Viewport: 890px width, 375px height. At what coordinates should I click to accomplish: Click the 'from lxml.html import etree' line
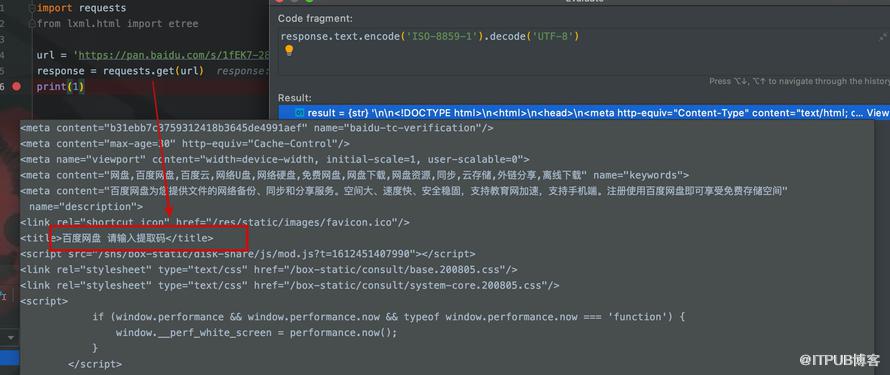(117, 24)
